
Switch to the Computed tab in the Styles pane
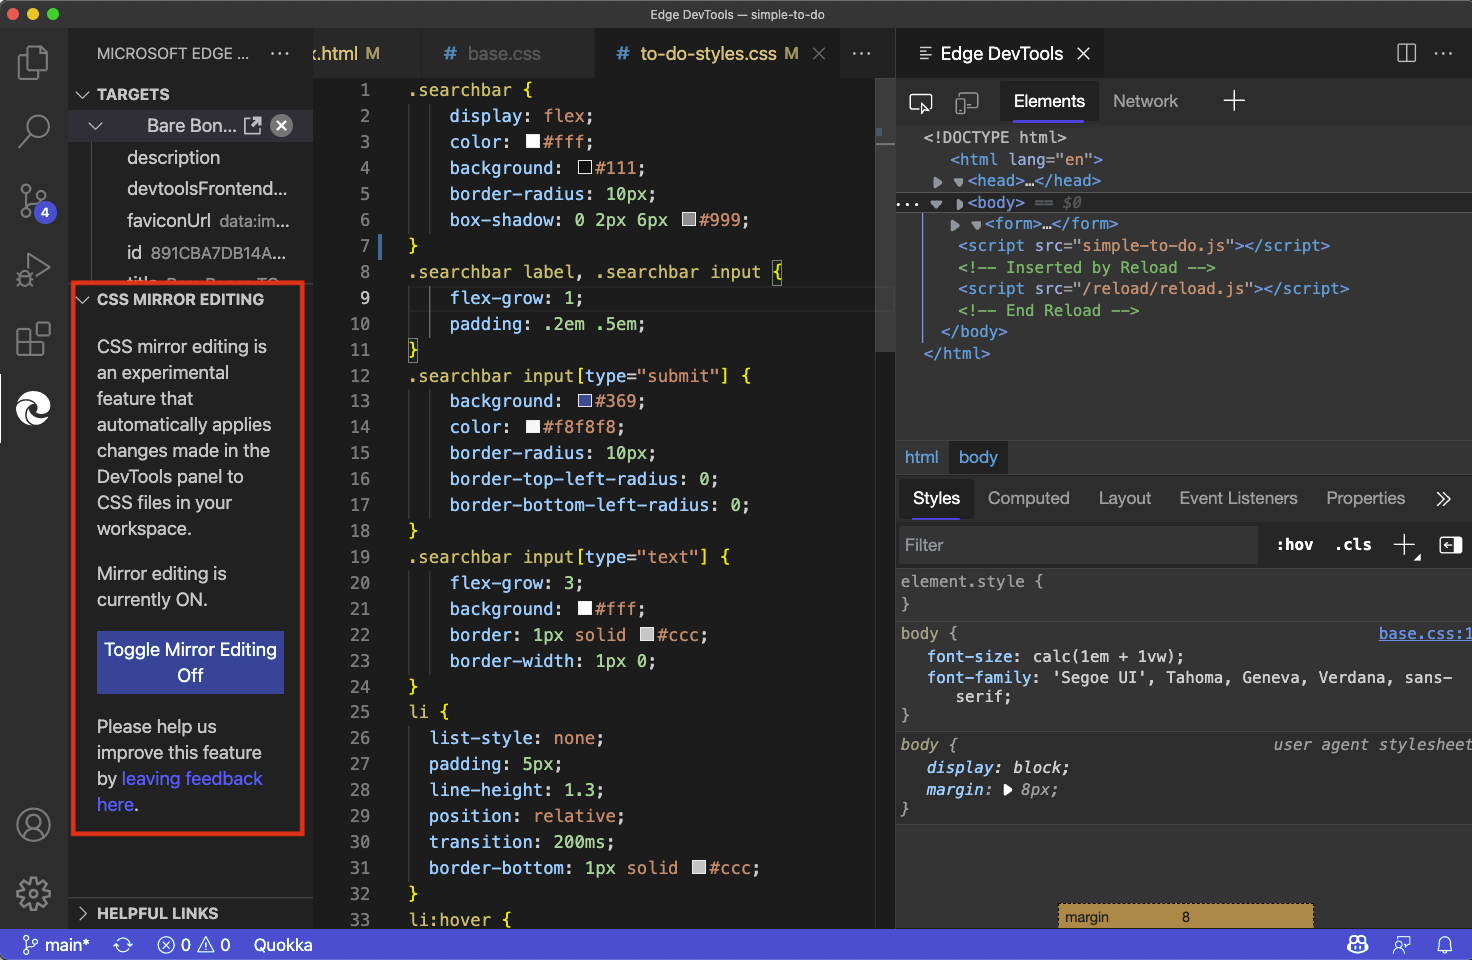[1028, 498]
